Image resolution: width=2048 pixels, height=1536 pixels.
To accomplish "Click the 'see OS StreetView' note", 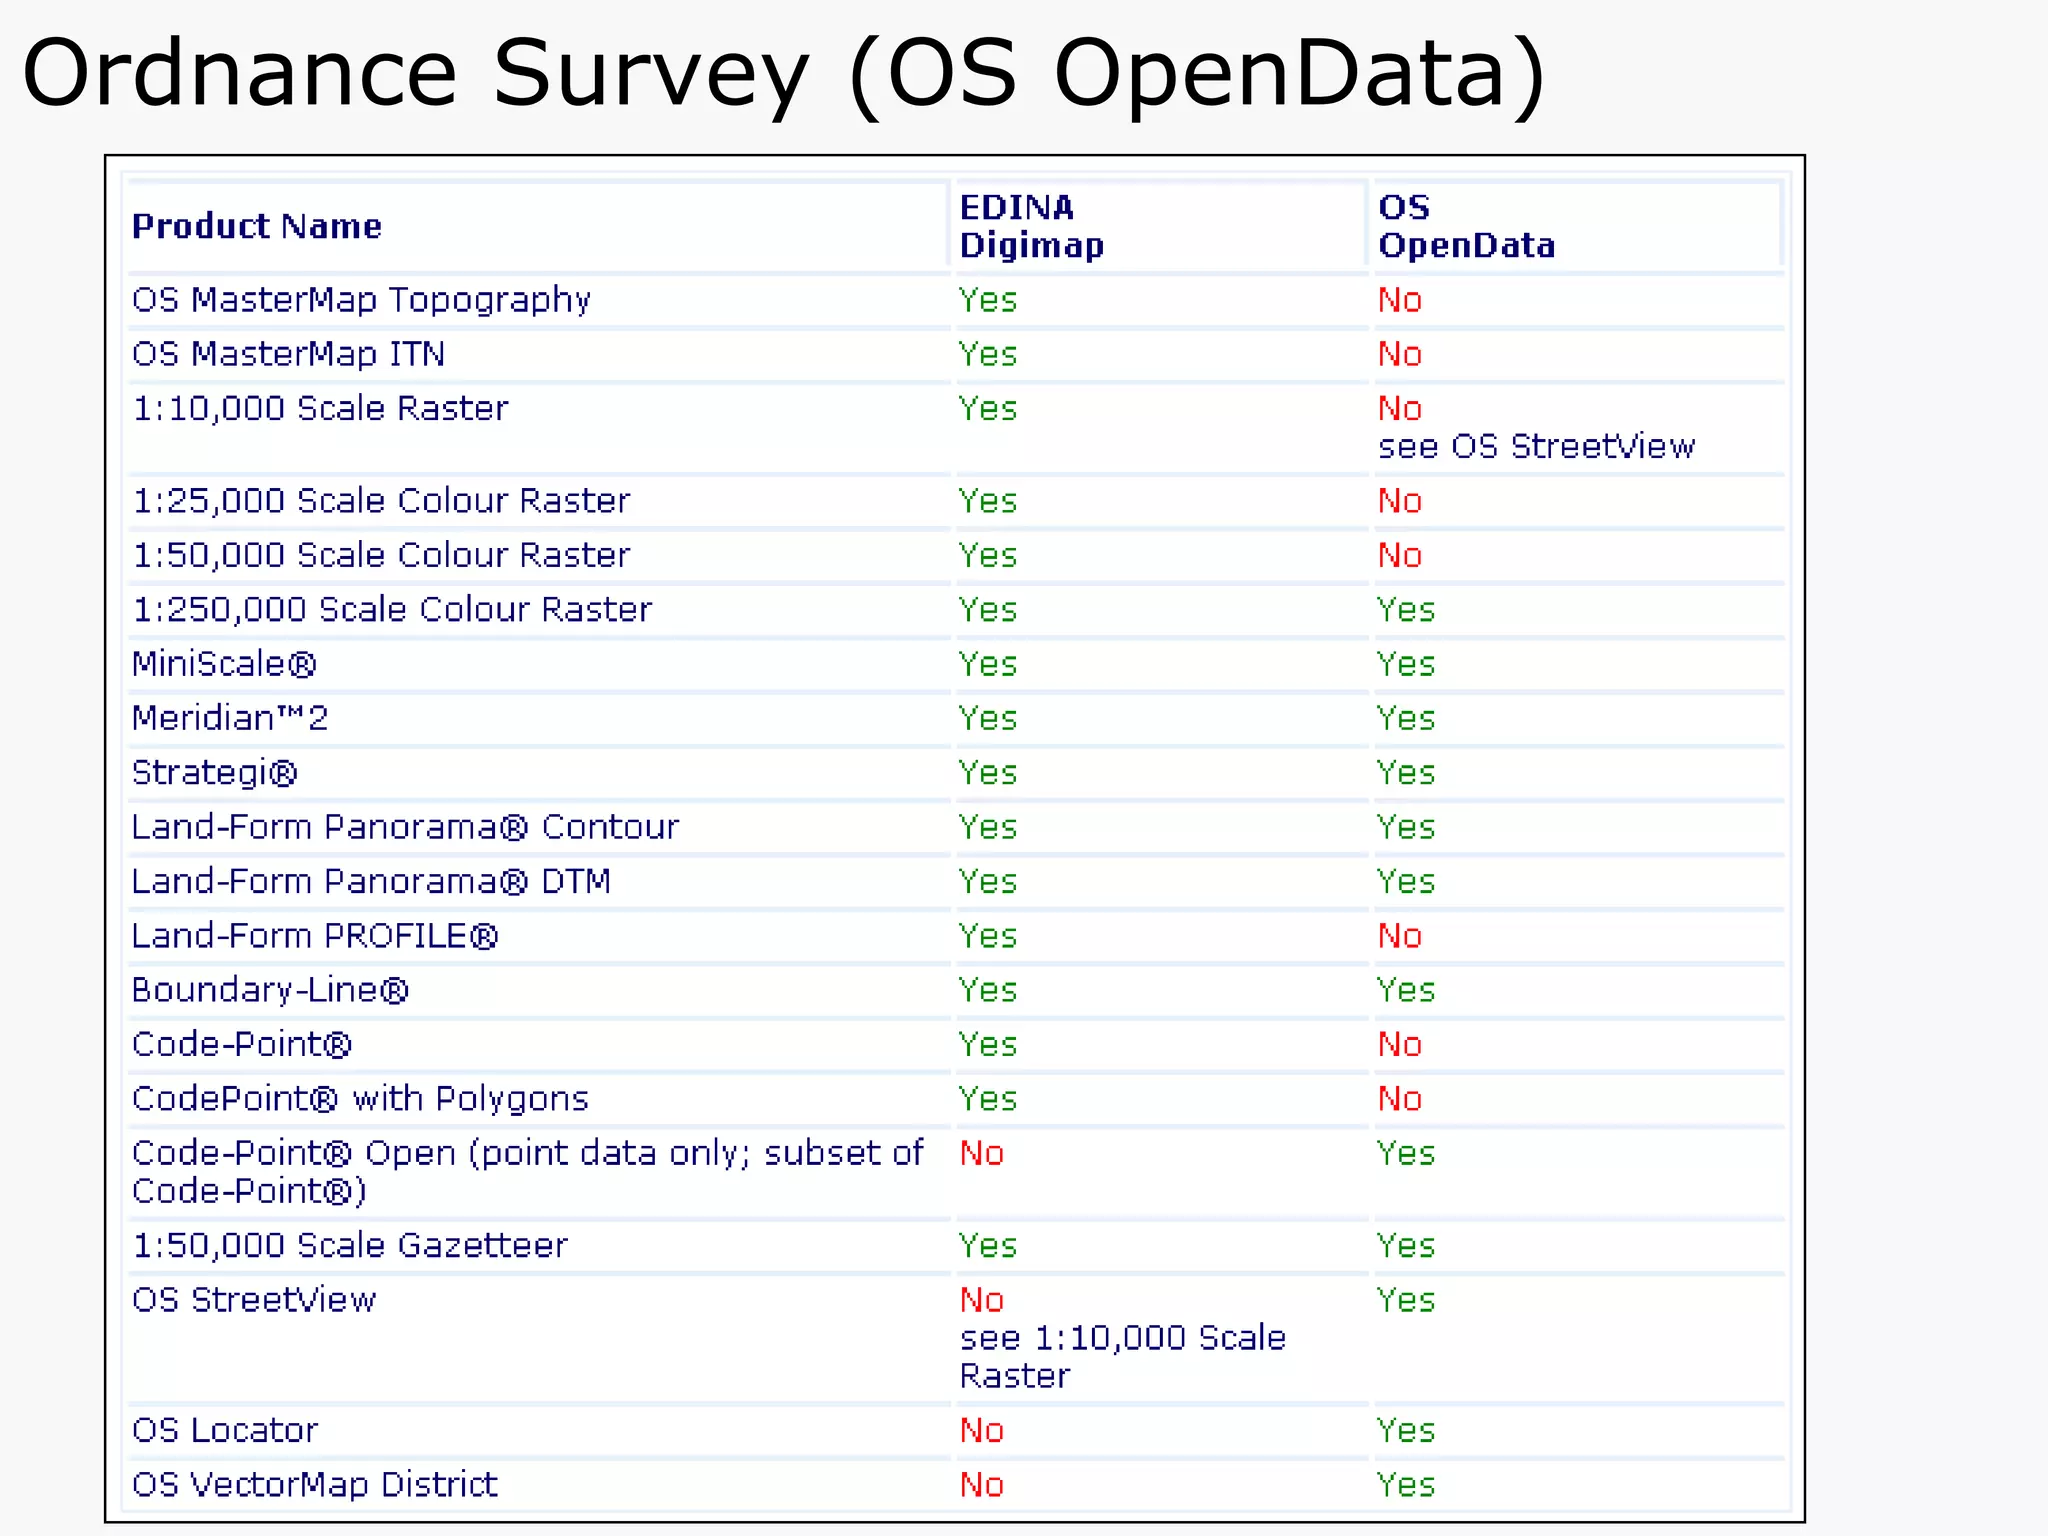I will coord(1537,446).
